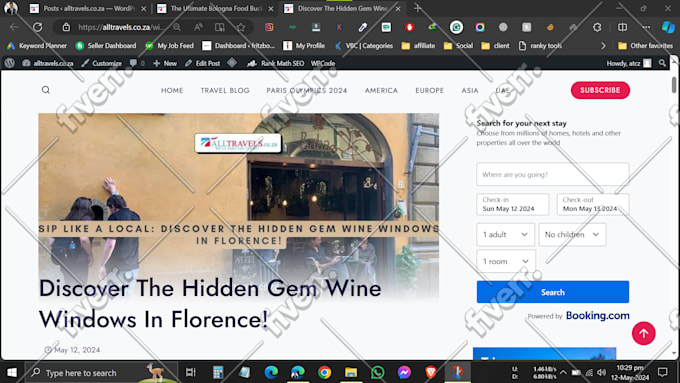The width and height of the screenshot is (680, 383).
Task: Open File Explorer from the taskbar
Action: tap(351, 372)
